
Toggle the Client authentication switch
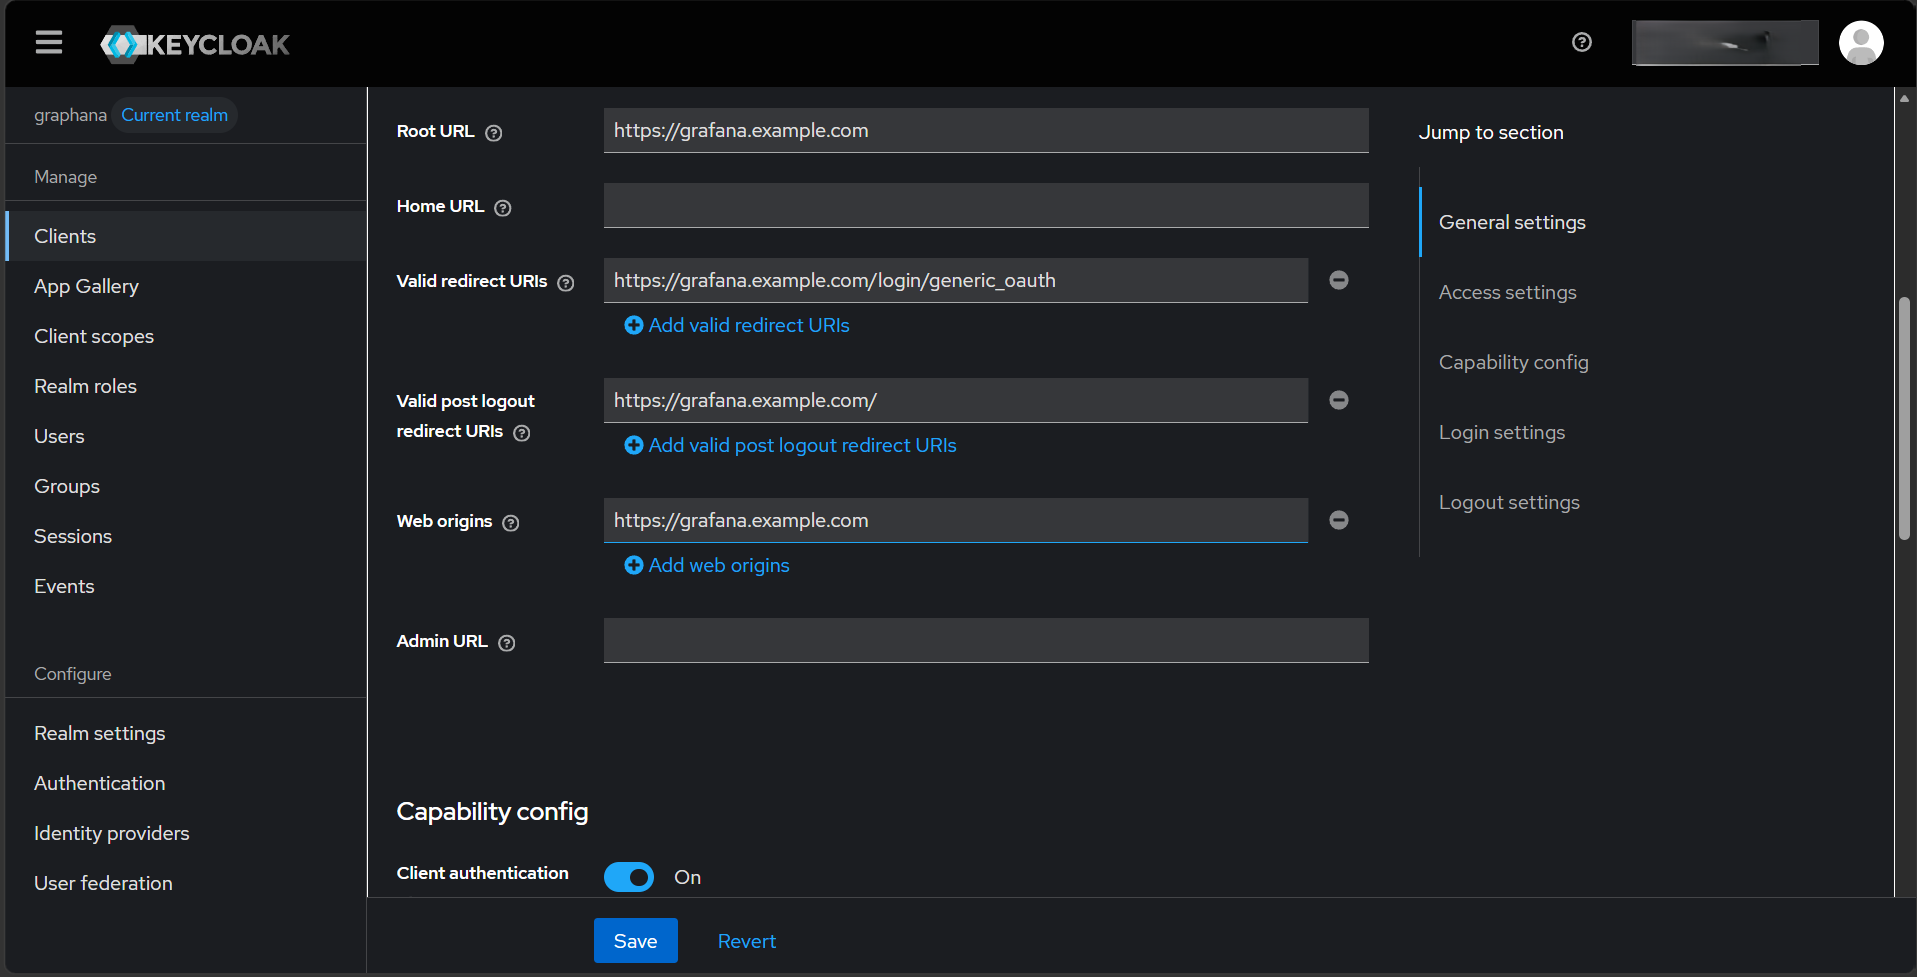click(629, 877)
